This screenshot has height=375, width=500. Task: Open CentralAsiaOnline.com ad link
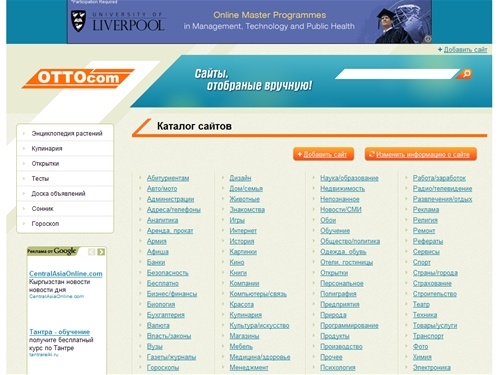(66, 274)
